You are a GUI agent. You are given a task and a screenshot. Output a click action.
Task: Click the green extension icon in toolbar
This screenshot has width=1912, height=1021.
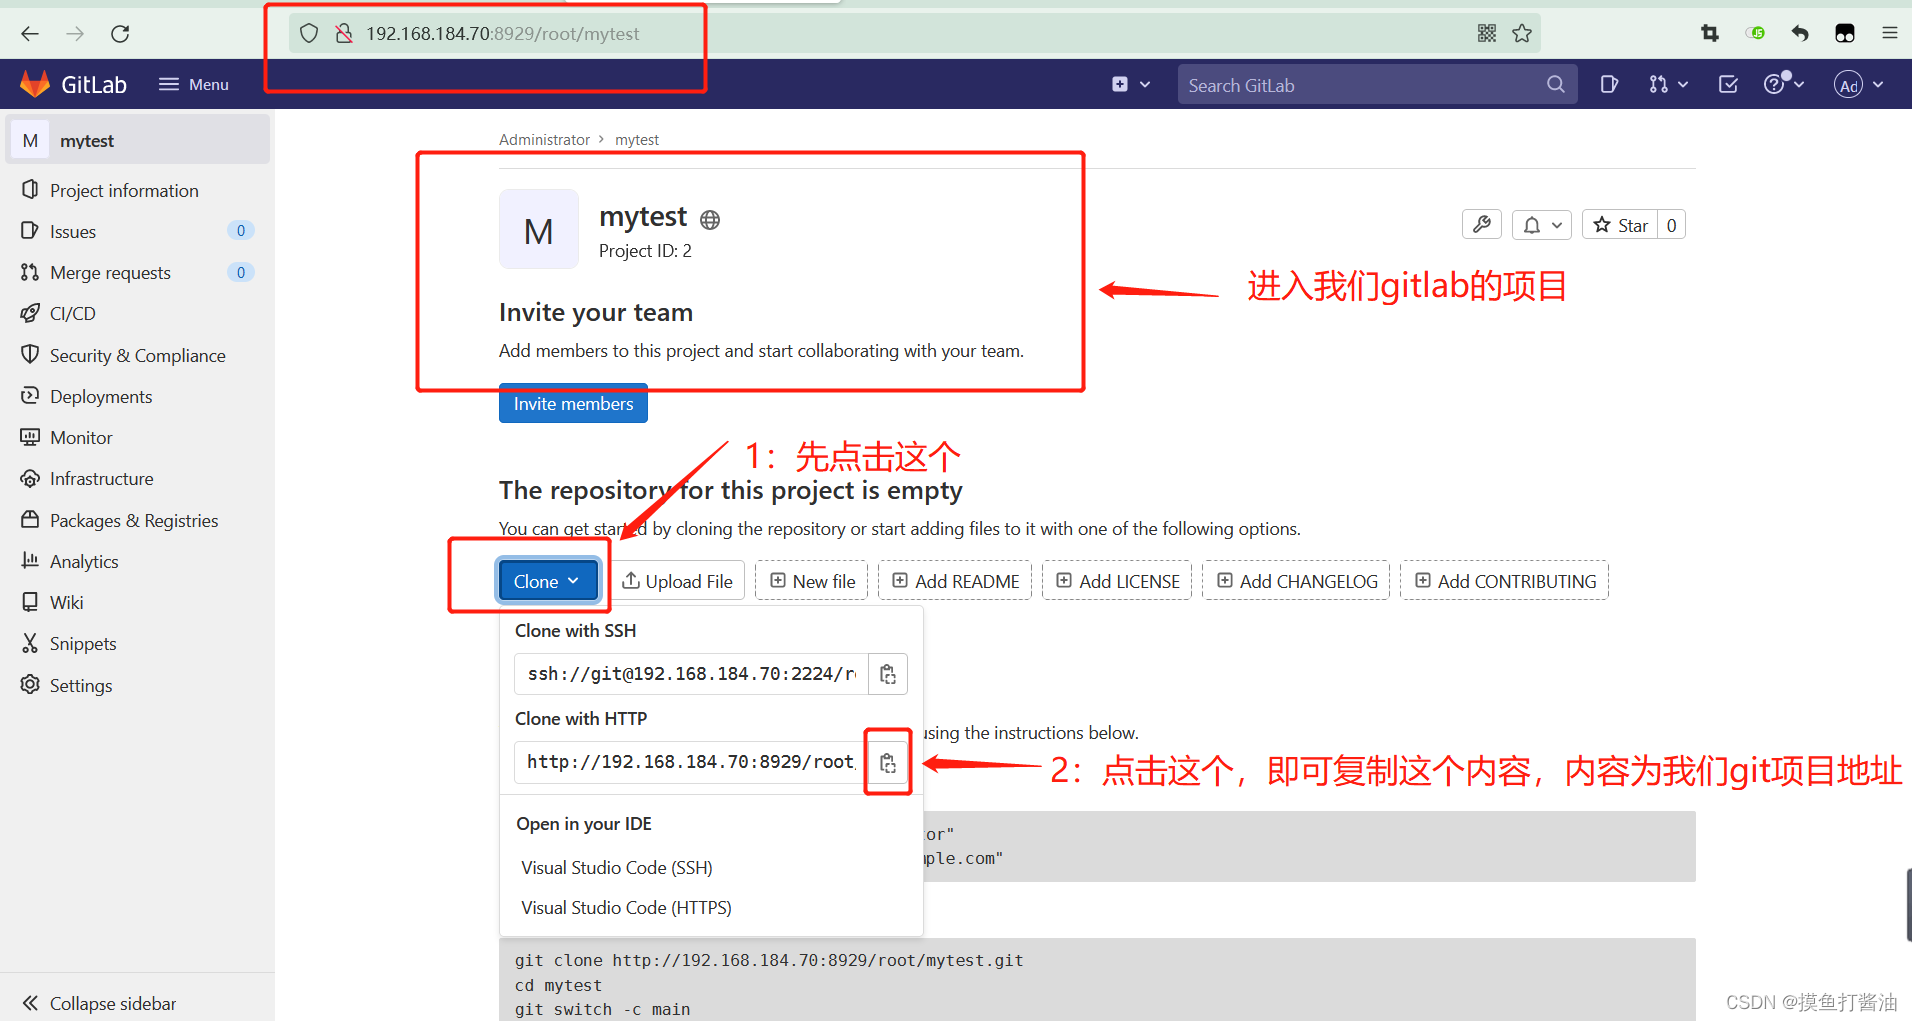pyautogui.click(x=1755, y=34)
